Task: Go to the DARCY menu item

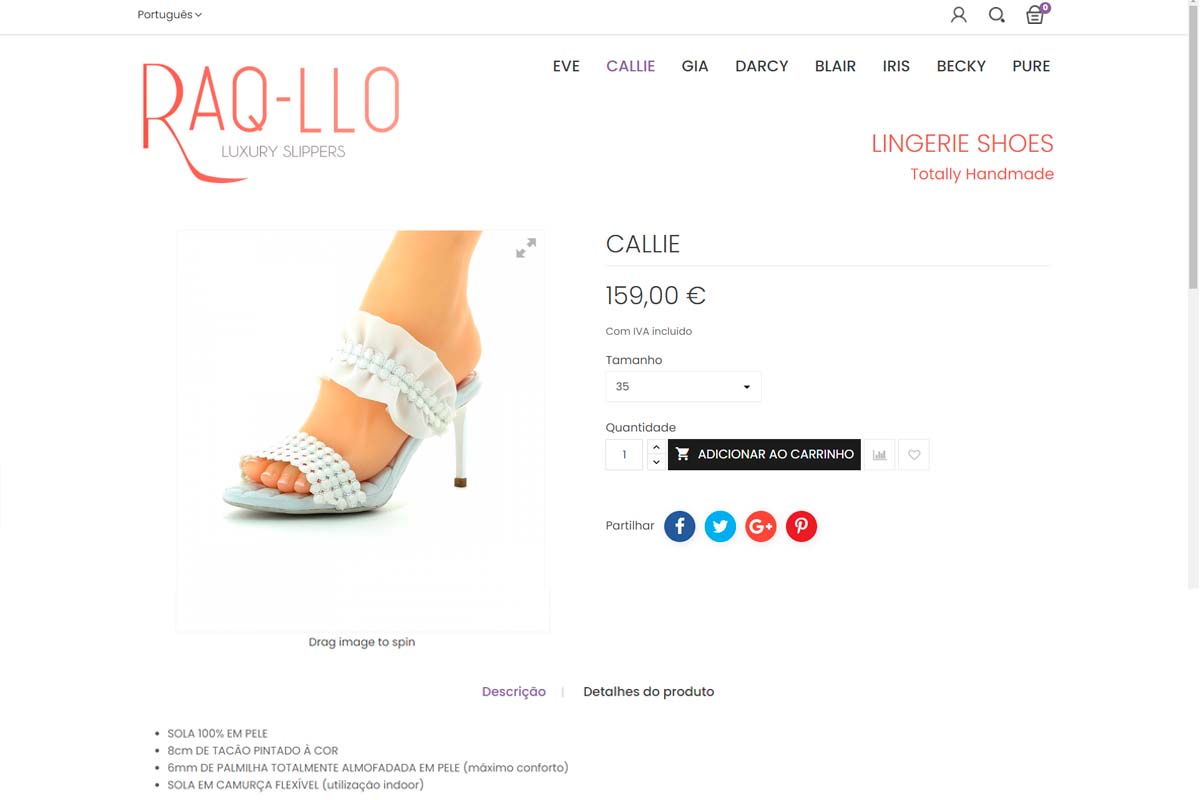Action: tap(762, 66)
